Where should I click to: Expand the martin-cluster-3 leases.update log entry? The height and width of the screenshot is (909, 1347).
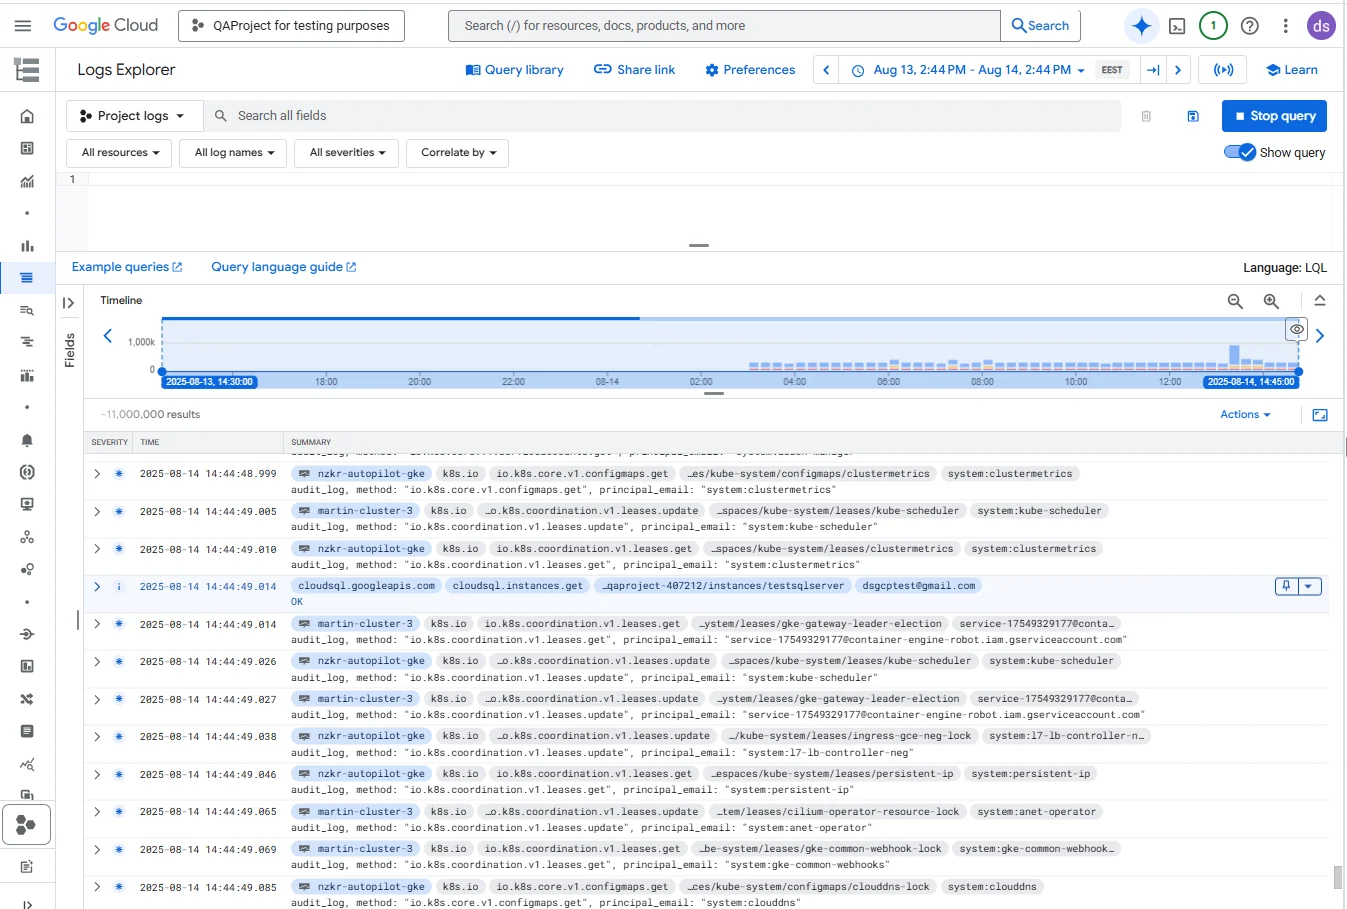97,511
